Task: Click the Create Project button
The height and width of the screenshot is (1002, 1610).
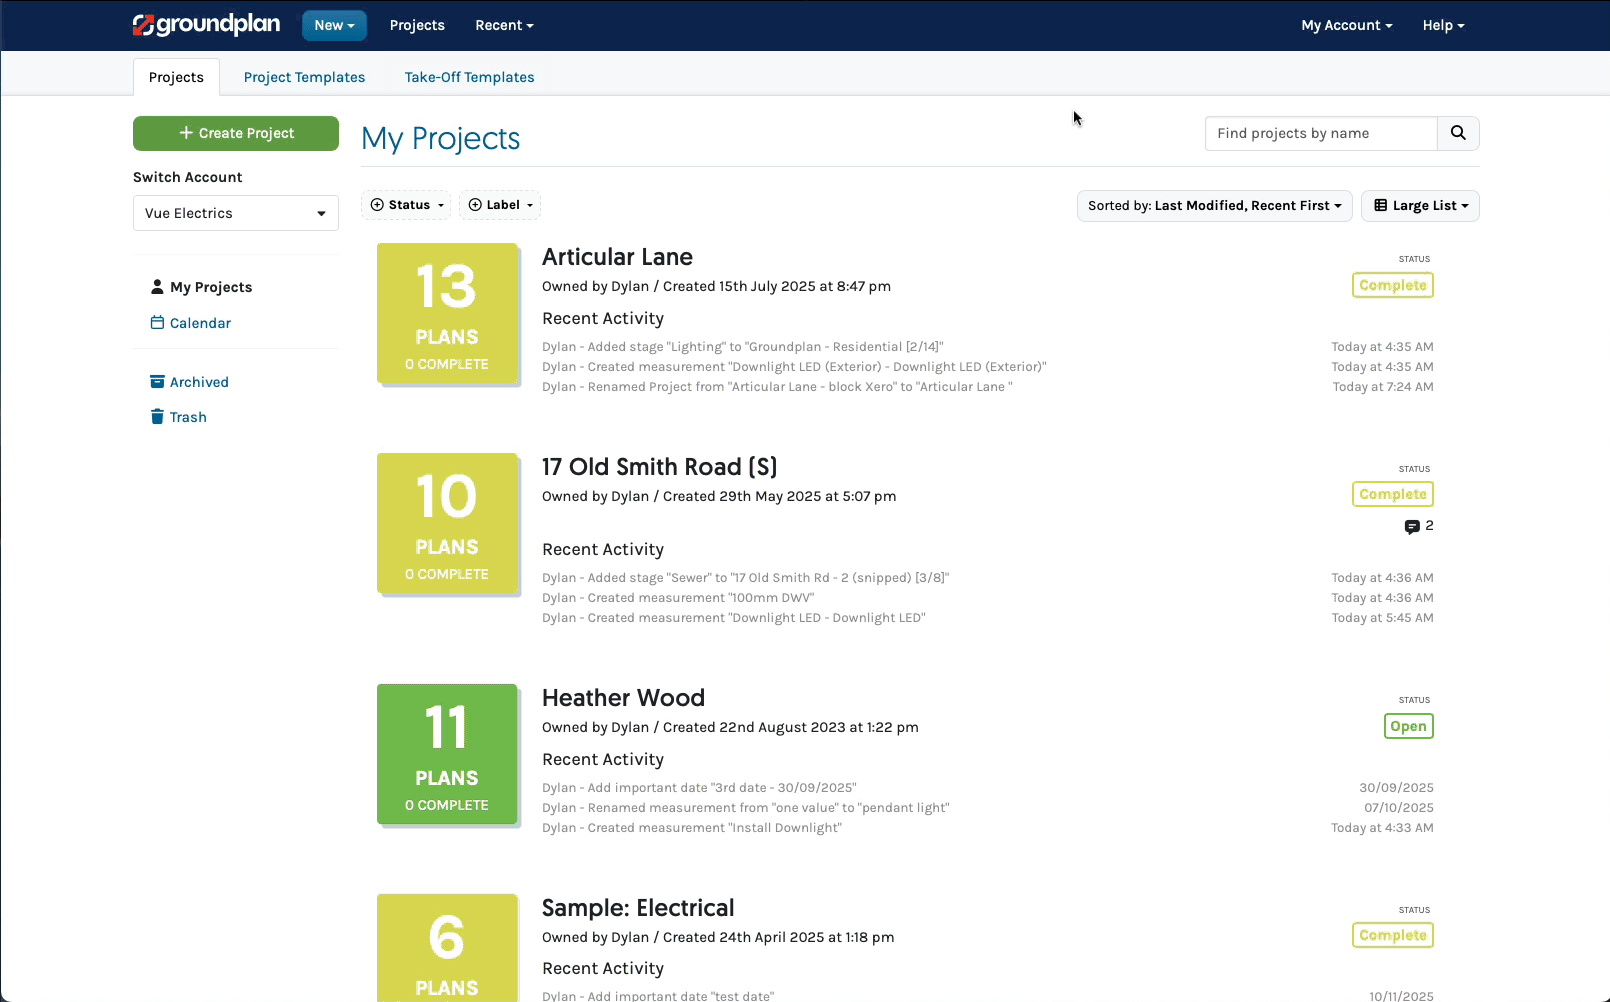Action: point(235,133)
